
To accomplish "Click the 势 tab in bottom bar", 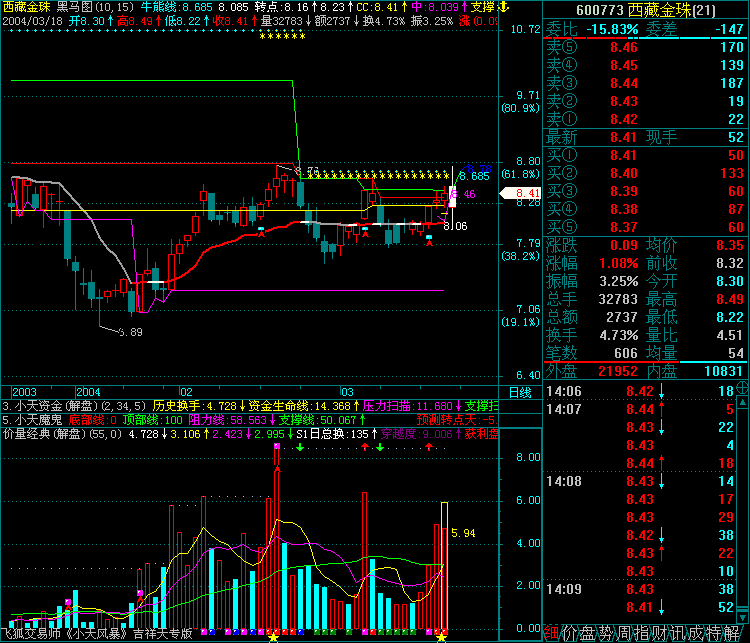I will pyautogui.click(x=605, y=633).
